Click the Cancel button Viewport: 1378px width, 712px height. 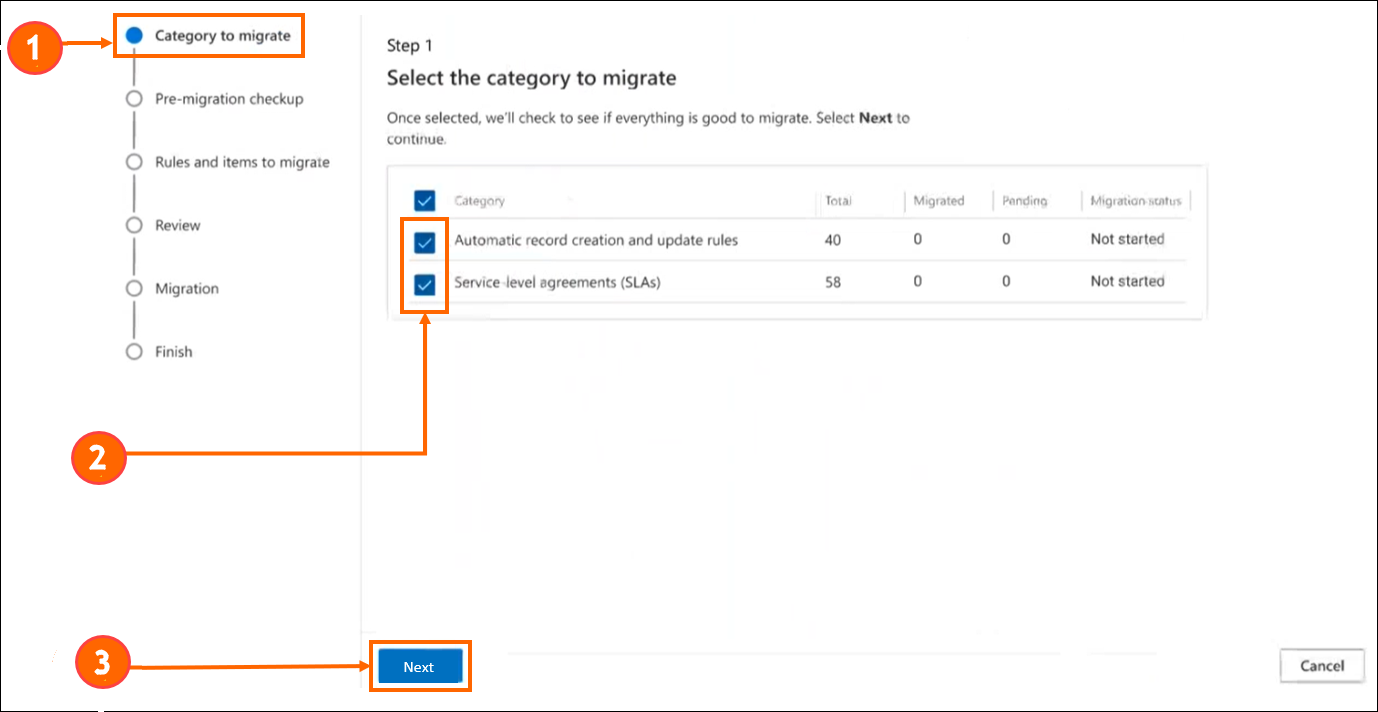pyautogui.click(x=1322, y=666)
